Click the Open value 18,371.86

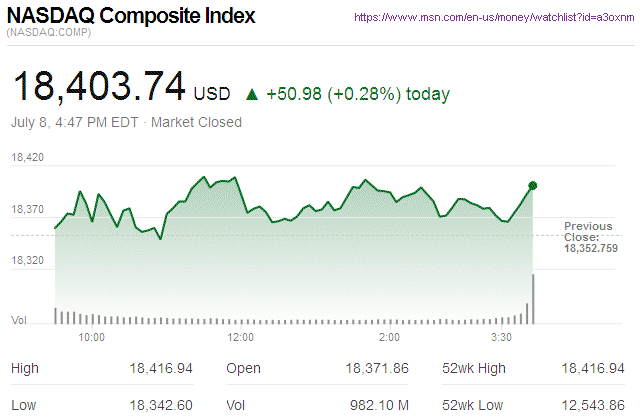(x=377, y=369)
